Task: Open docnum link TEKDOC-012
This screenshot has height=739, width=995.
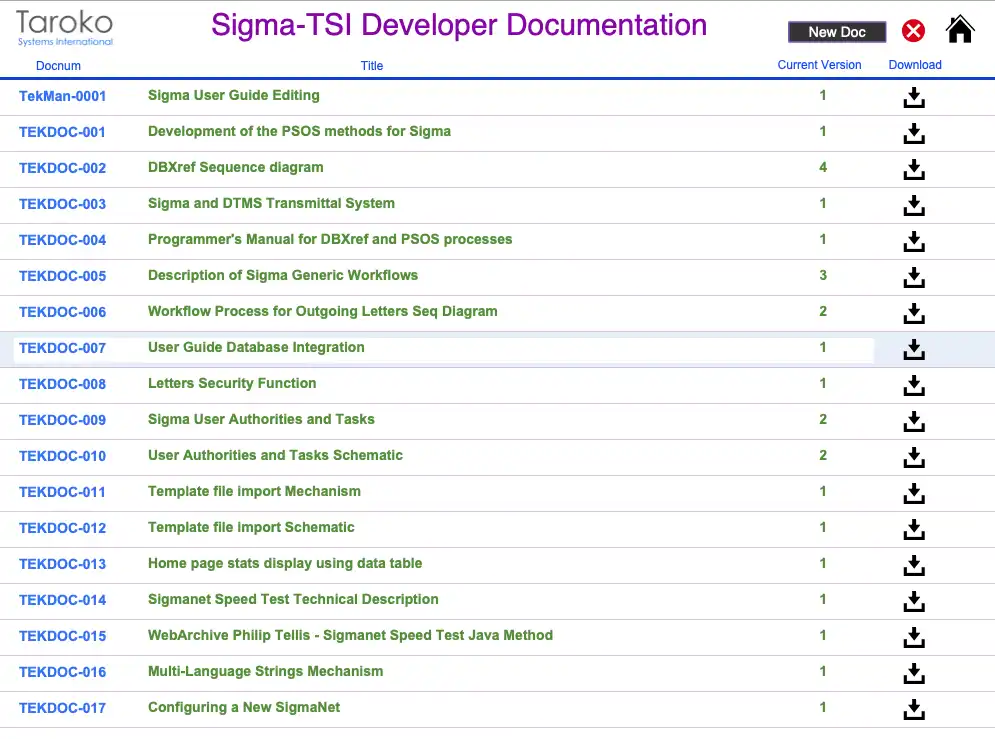Action: [62, 528]
